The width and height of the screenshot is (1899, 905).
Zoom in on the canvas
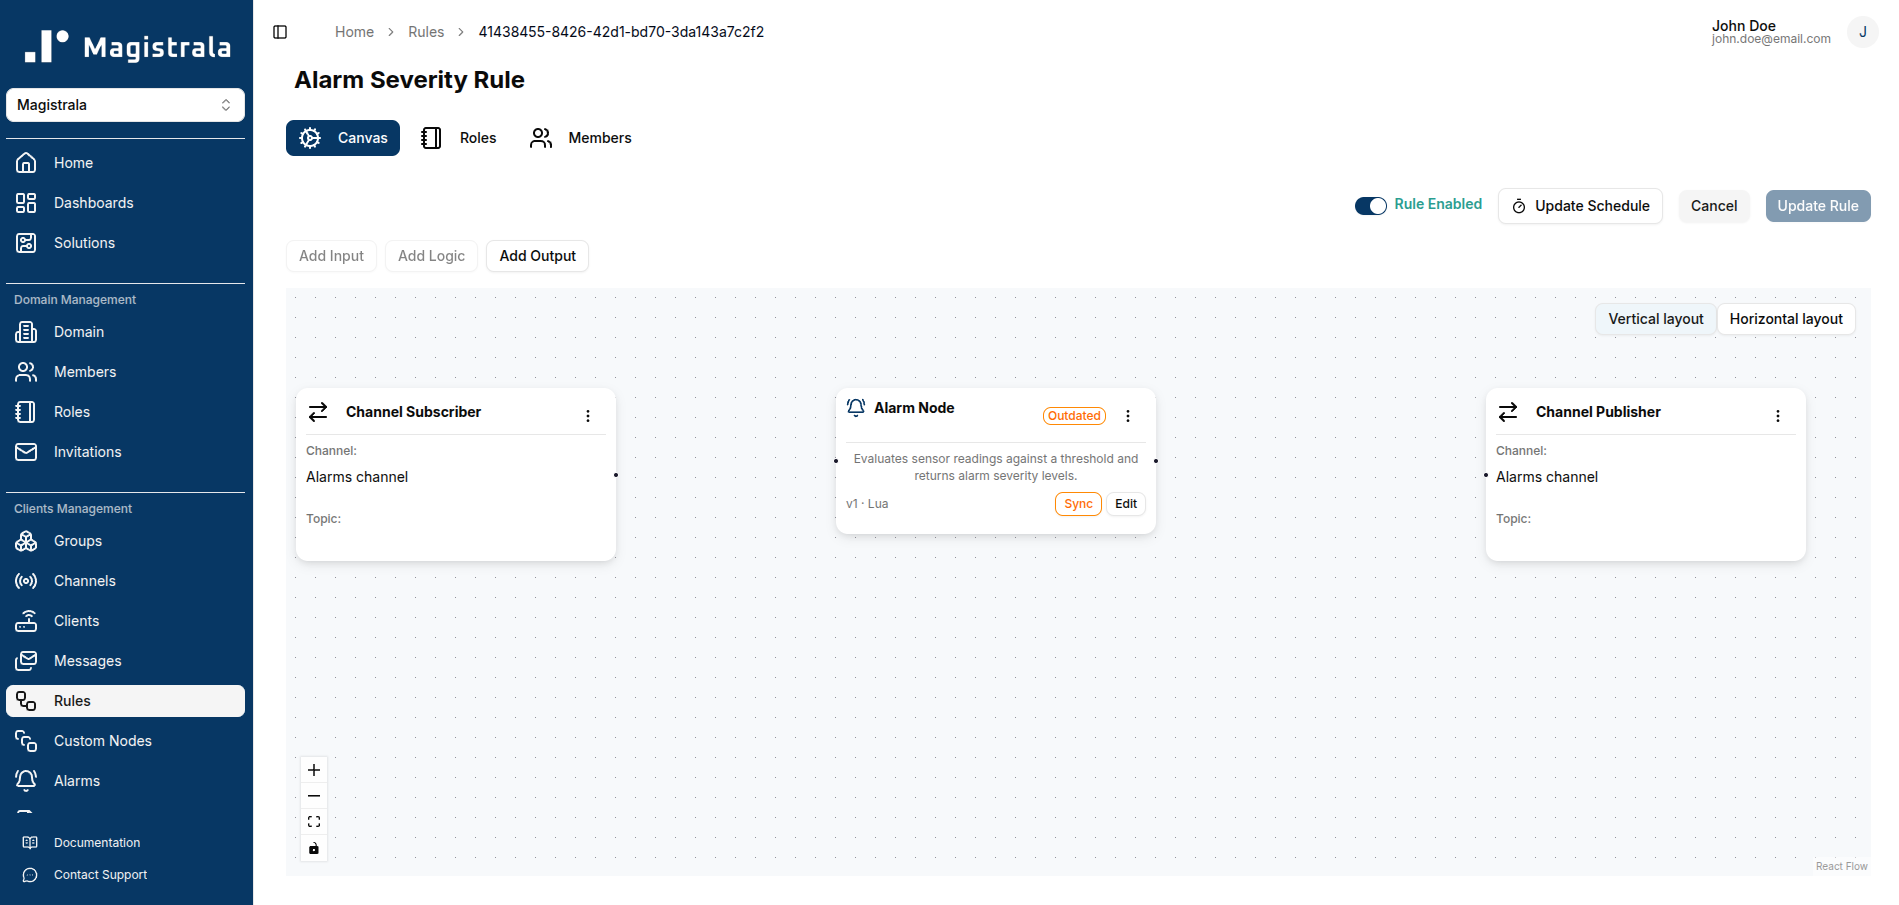click(x=314, y=770)
